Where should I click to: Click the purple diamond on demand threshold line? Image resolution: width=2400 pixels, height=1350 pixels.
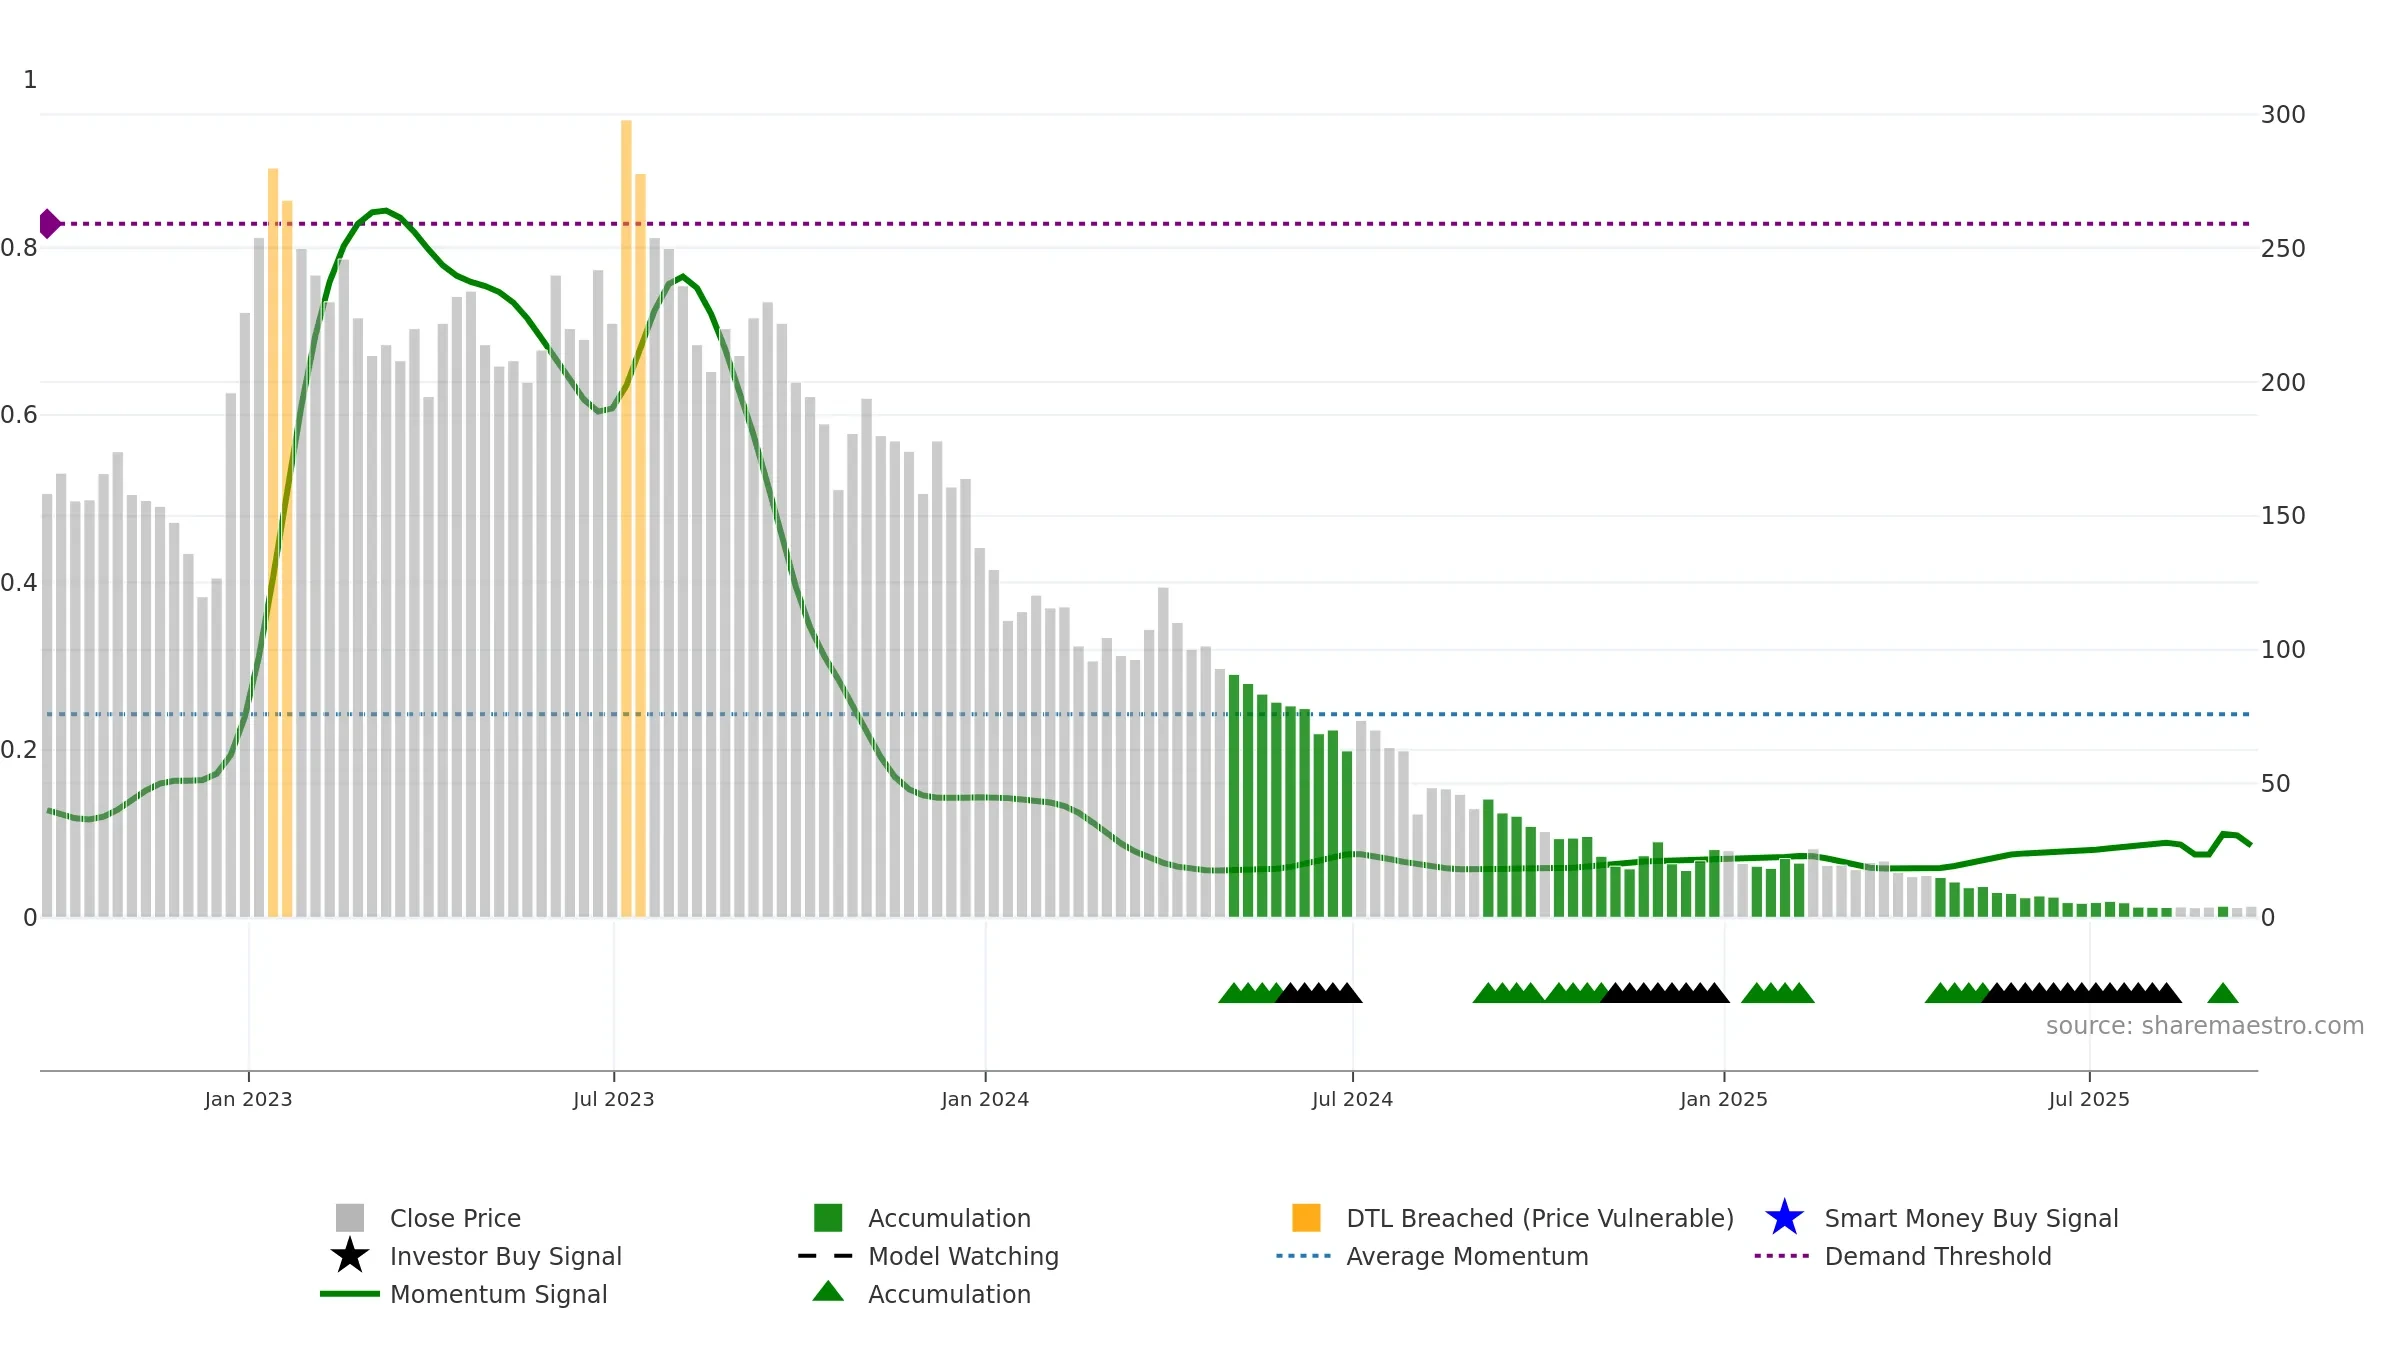[x=48, y=224]
